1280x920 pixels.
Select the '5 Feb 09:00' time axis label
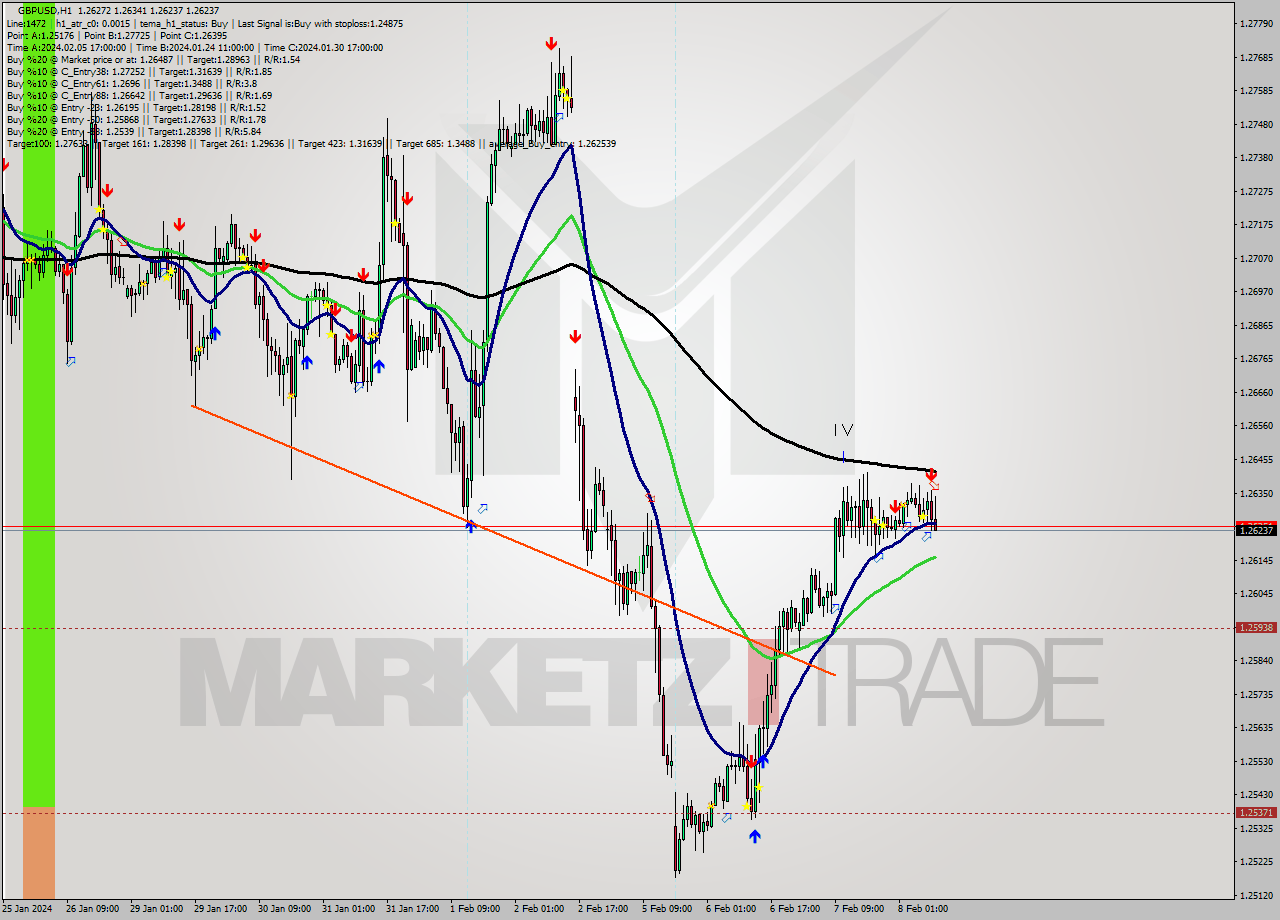(x=667, y=909)
